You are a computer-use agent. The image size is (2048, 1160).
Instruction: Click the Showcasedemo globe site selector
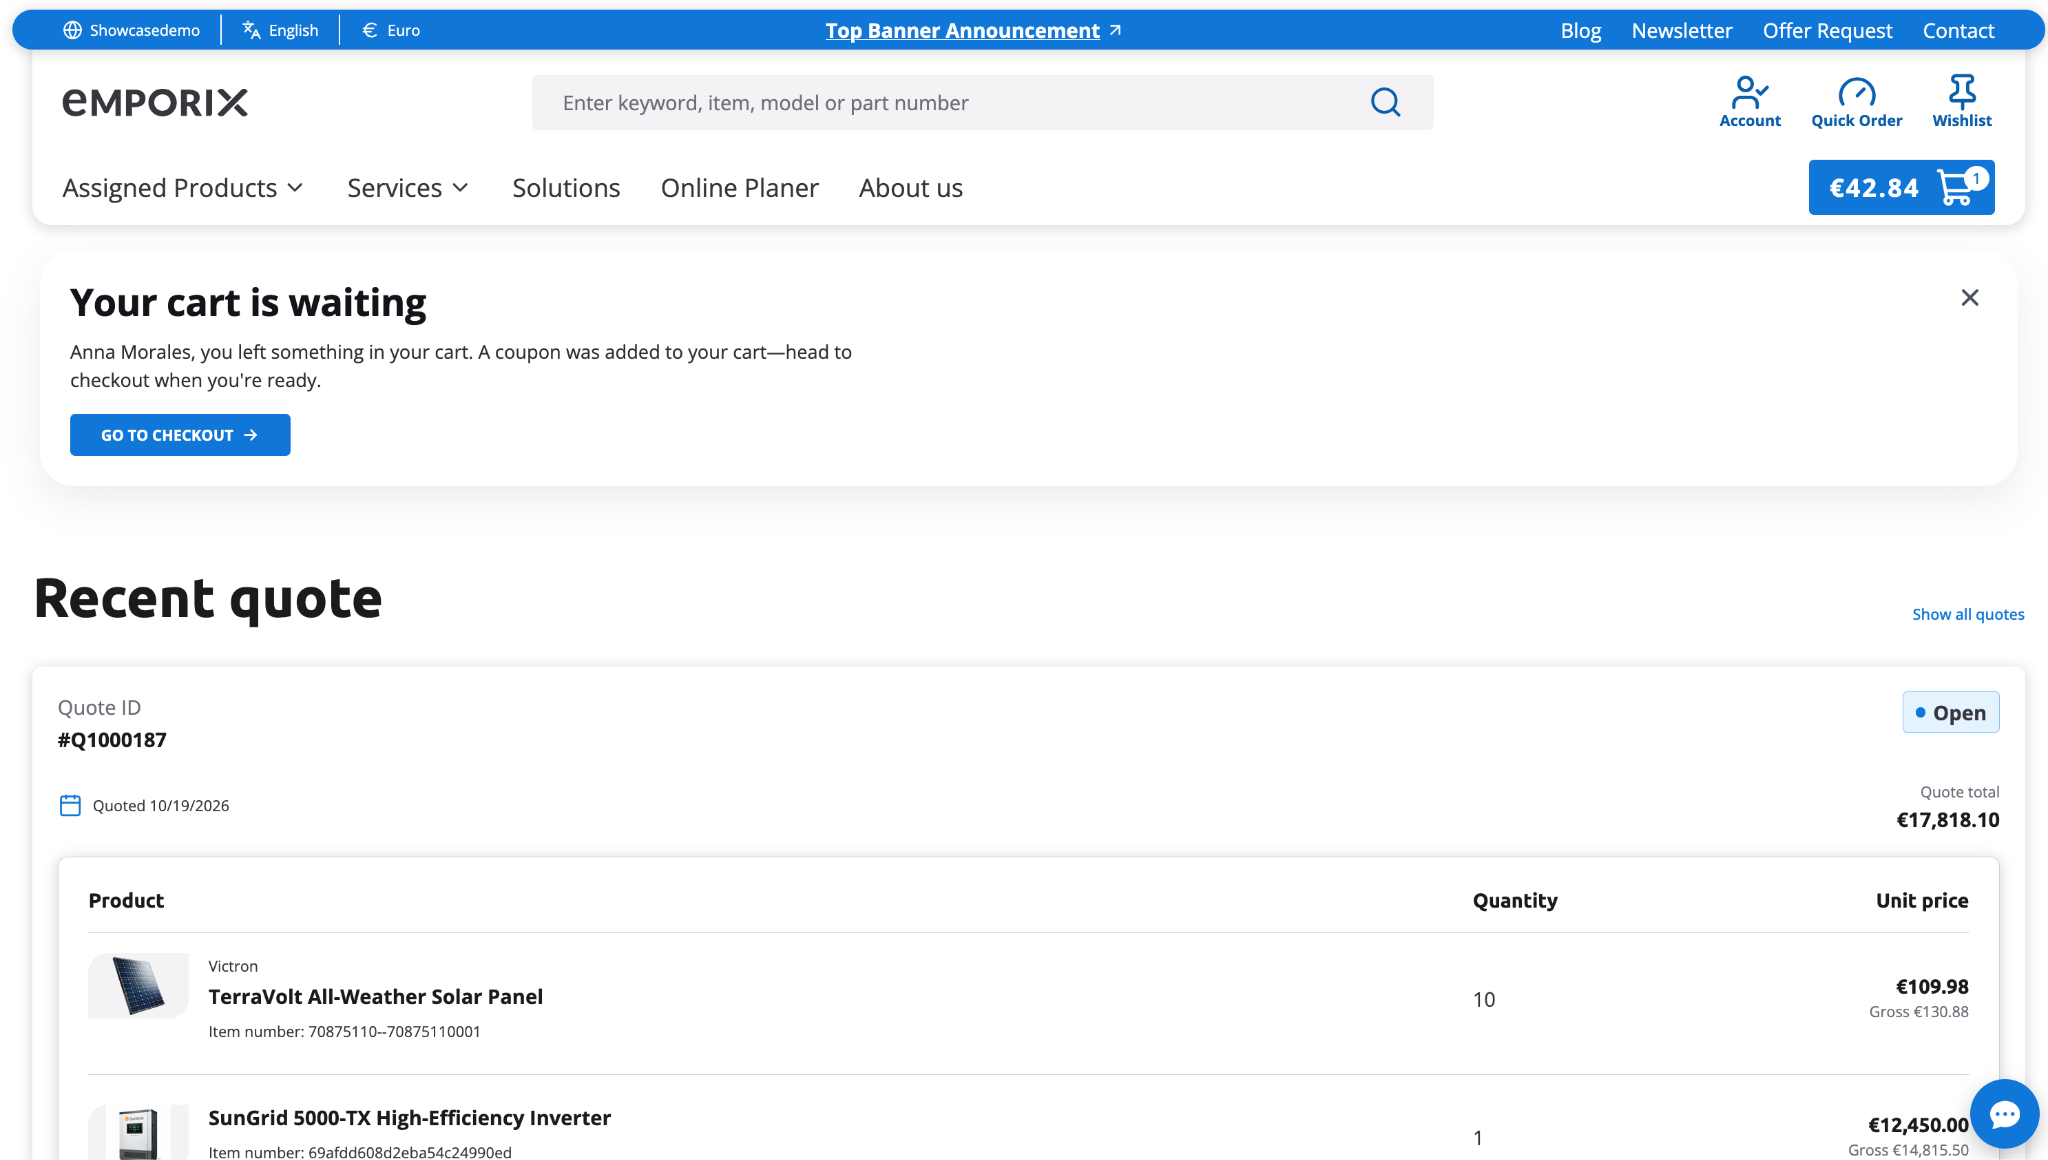(x=131, y=30)
